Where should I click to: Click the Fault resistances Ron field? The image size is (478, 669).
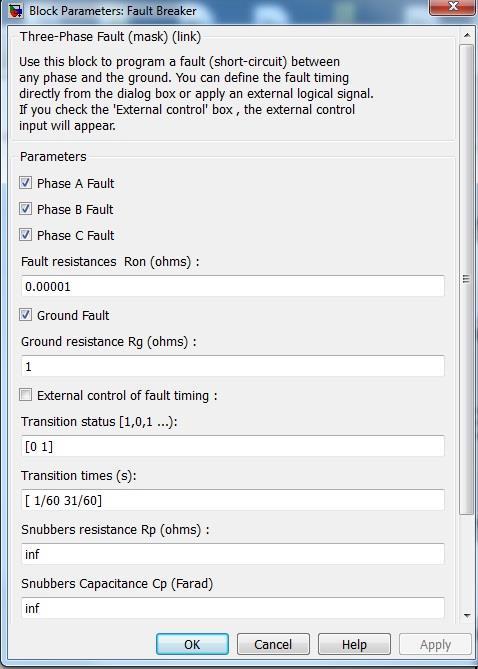tap(233, 286)
